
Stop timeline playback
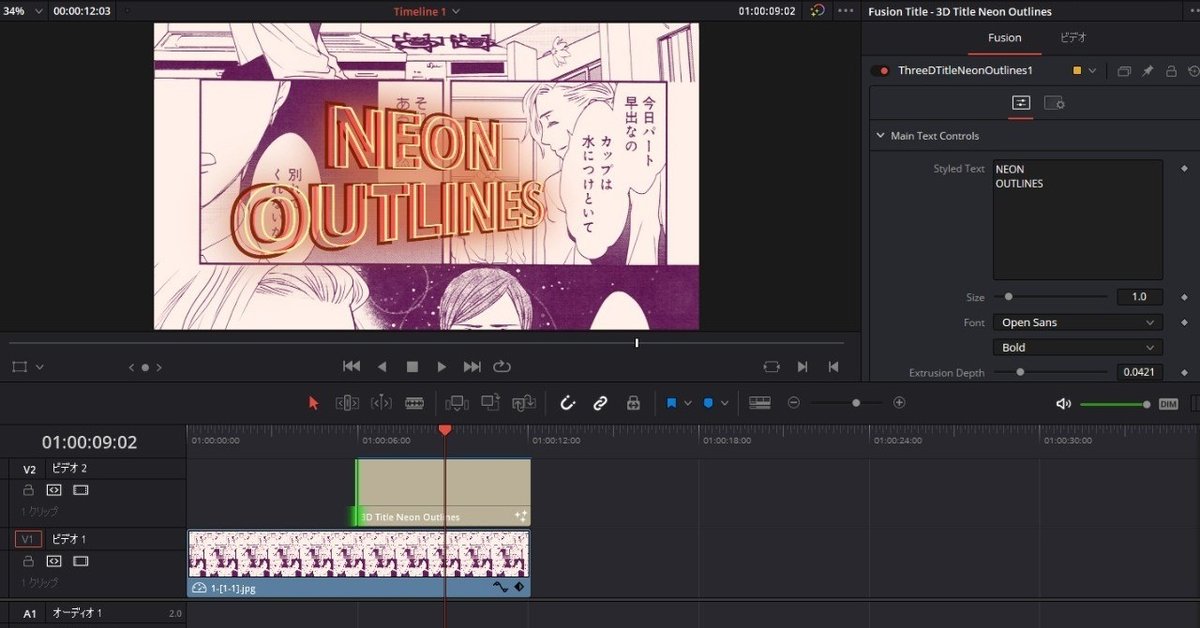point(412,367)
